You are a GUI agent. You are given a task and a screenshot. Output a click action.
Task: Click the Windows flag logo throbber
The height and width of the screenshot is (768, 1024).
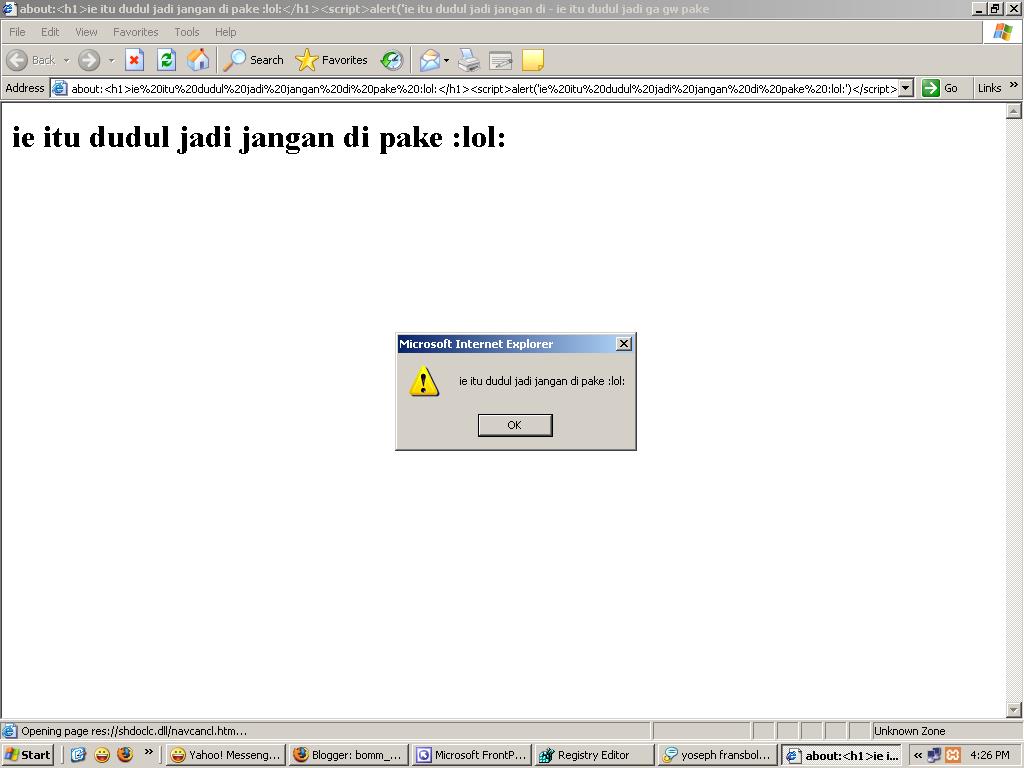pos(1002,32)
